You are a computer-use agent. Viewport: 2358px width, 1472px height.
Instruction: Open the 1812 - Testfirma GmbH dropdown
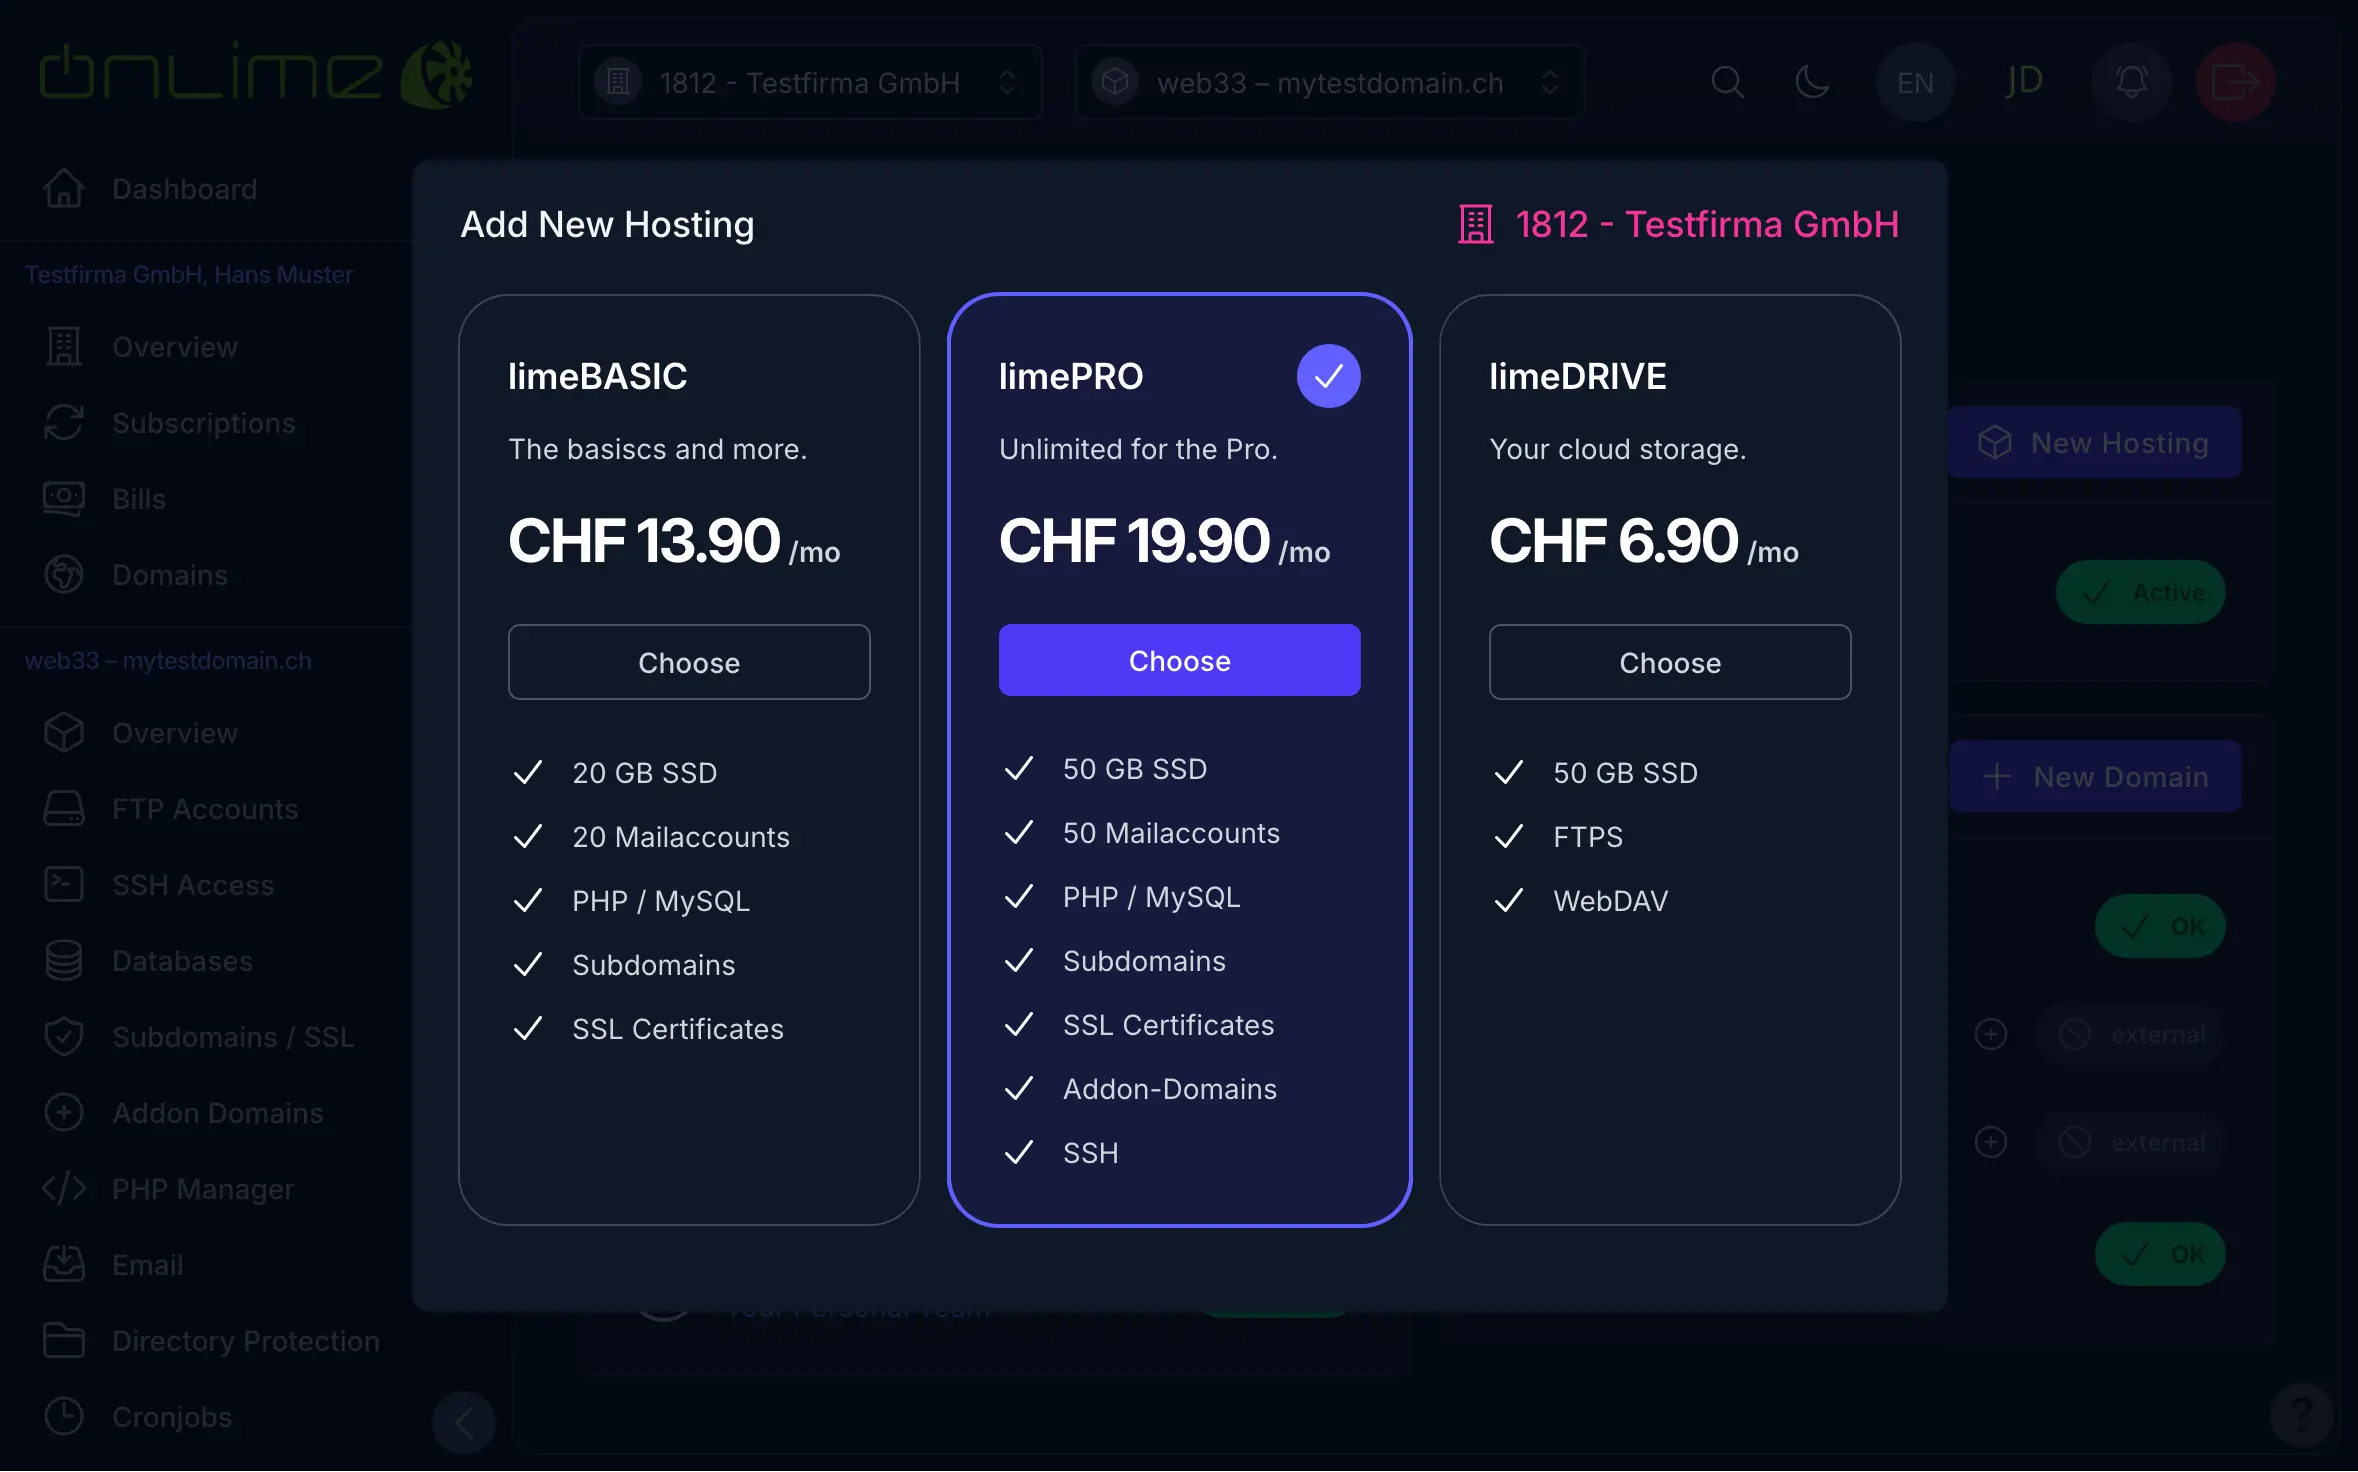coord(810,82)
